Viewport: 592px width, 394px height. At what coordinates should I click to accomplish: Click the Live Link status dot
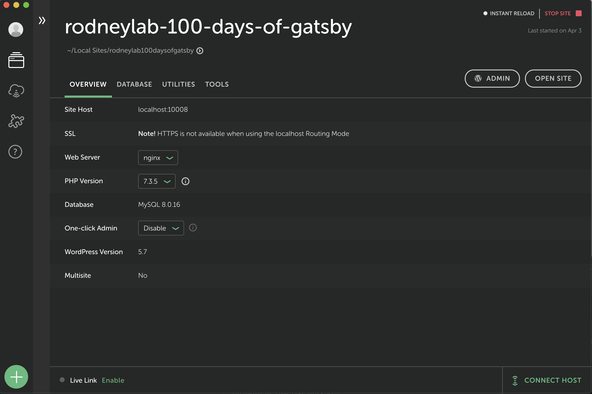pos(62,380)
